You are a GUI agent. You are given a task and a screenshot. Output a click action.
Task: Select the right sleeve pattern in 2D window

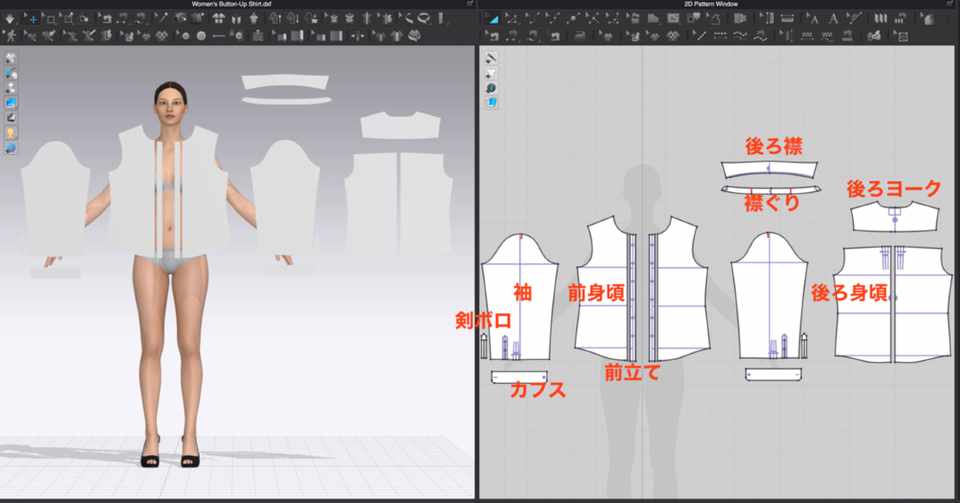click(x=768, y=297)
